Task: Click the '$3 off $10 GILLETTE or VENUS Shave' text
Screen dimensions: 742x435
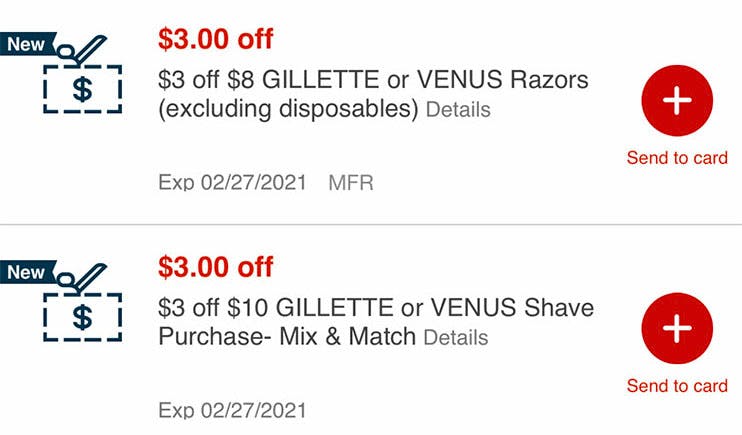Action: [x=376, y=308]
